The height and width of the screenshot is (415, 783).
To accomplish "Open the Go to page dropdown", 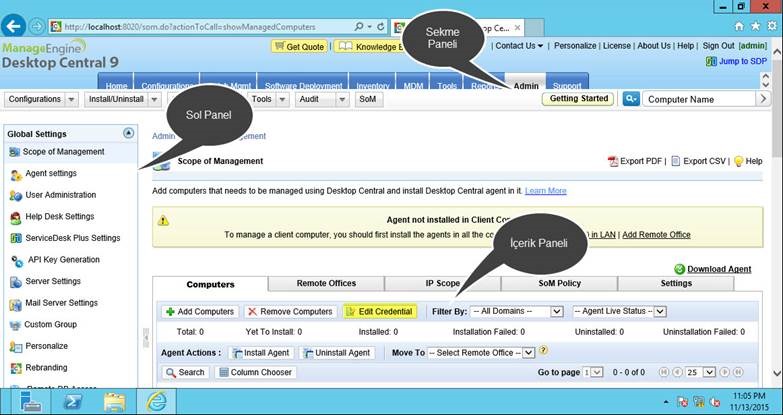I will click(593, 372).
